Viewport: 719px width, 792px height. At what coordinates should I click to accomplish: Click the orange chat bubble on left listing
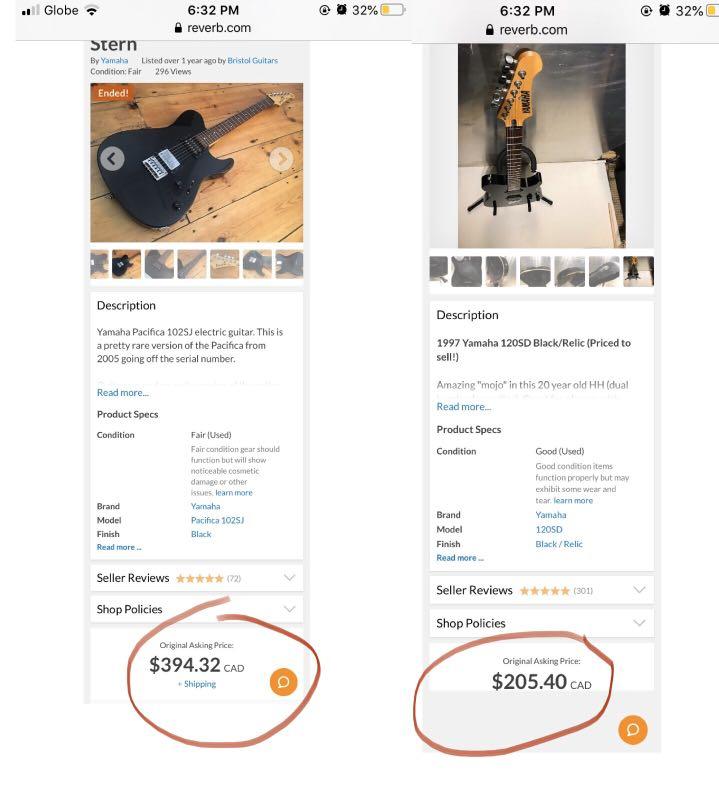(x=283, y=682)
